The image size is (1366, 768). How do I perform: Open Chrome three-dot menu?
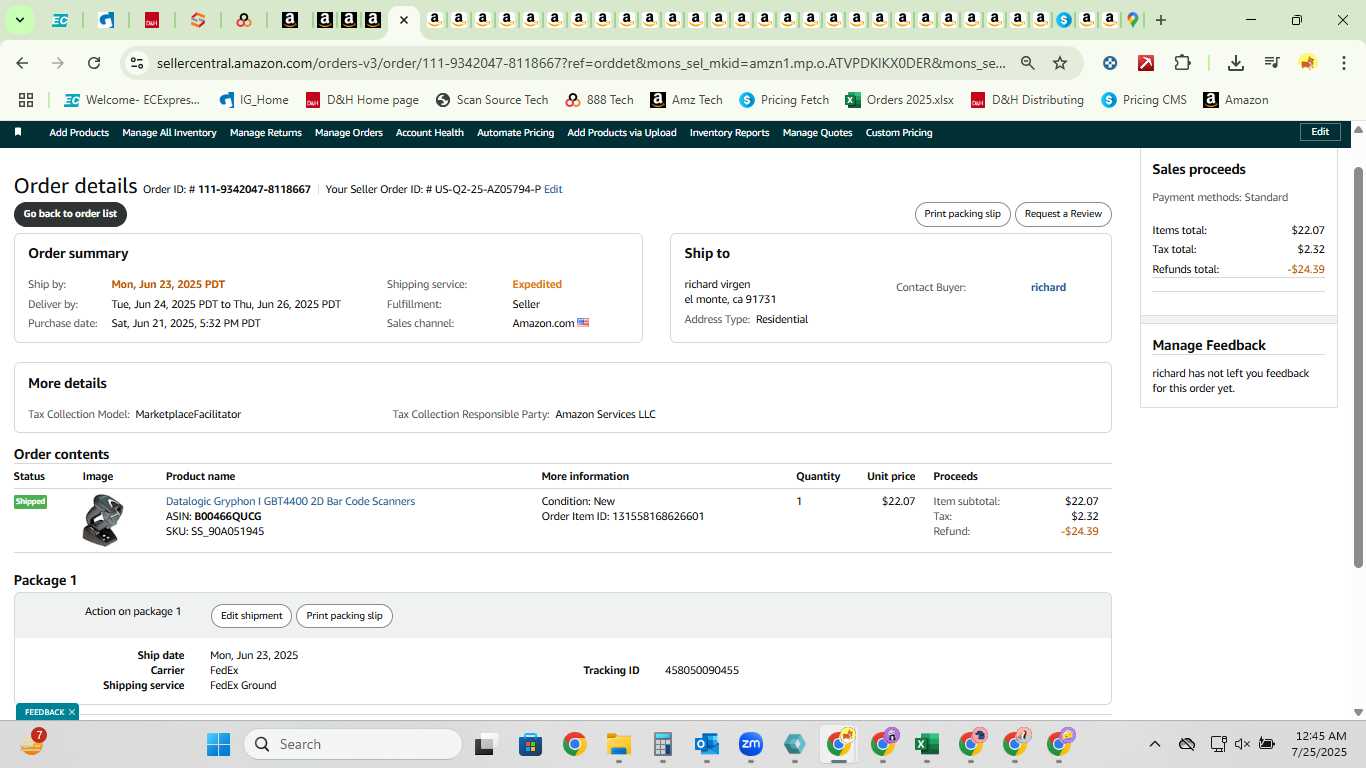[x=1342, y=63]
